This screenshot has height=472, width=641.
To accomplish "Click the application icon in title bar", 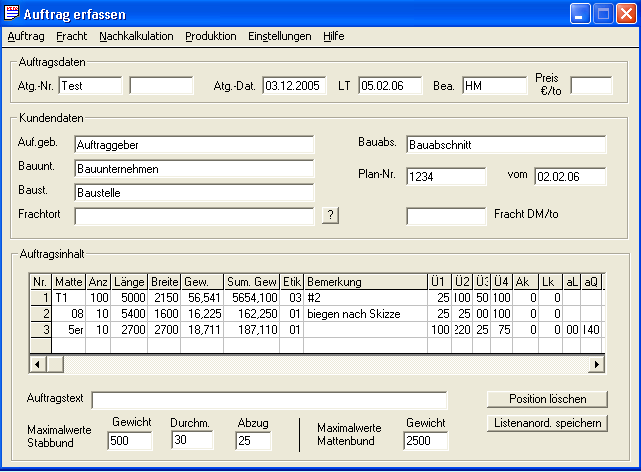I will 14,13.
